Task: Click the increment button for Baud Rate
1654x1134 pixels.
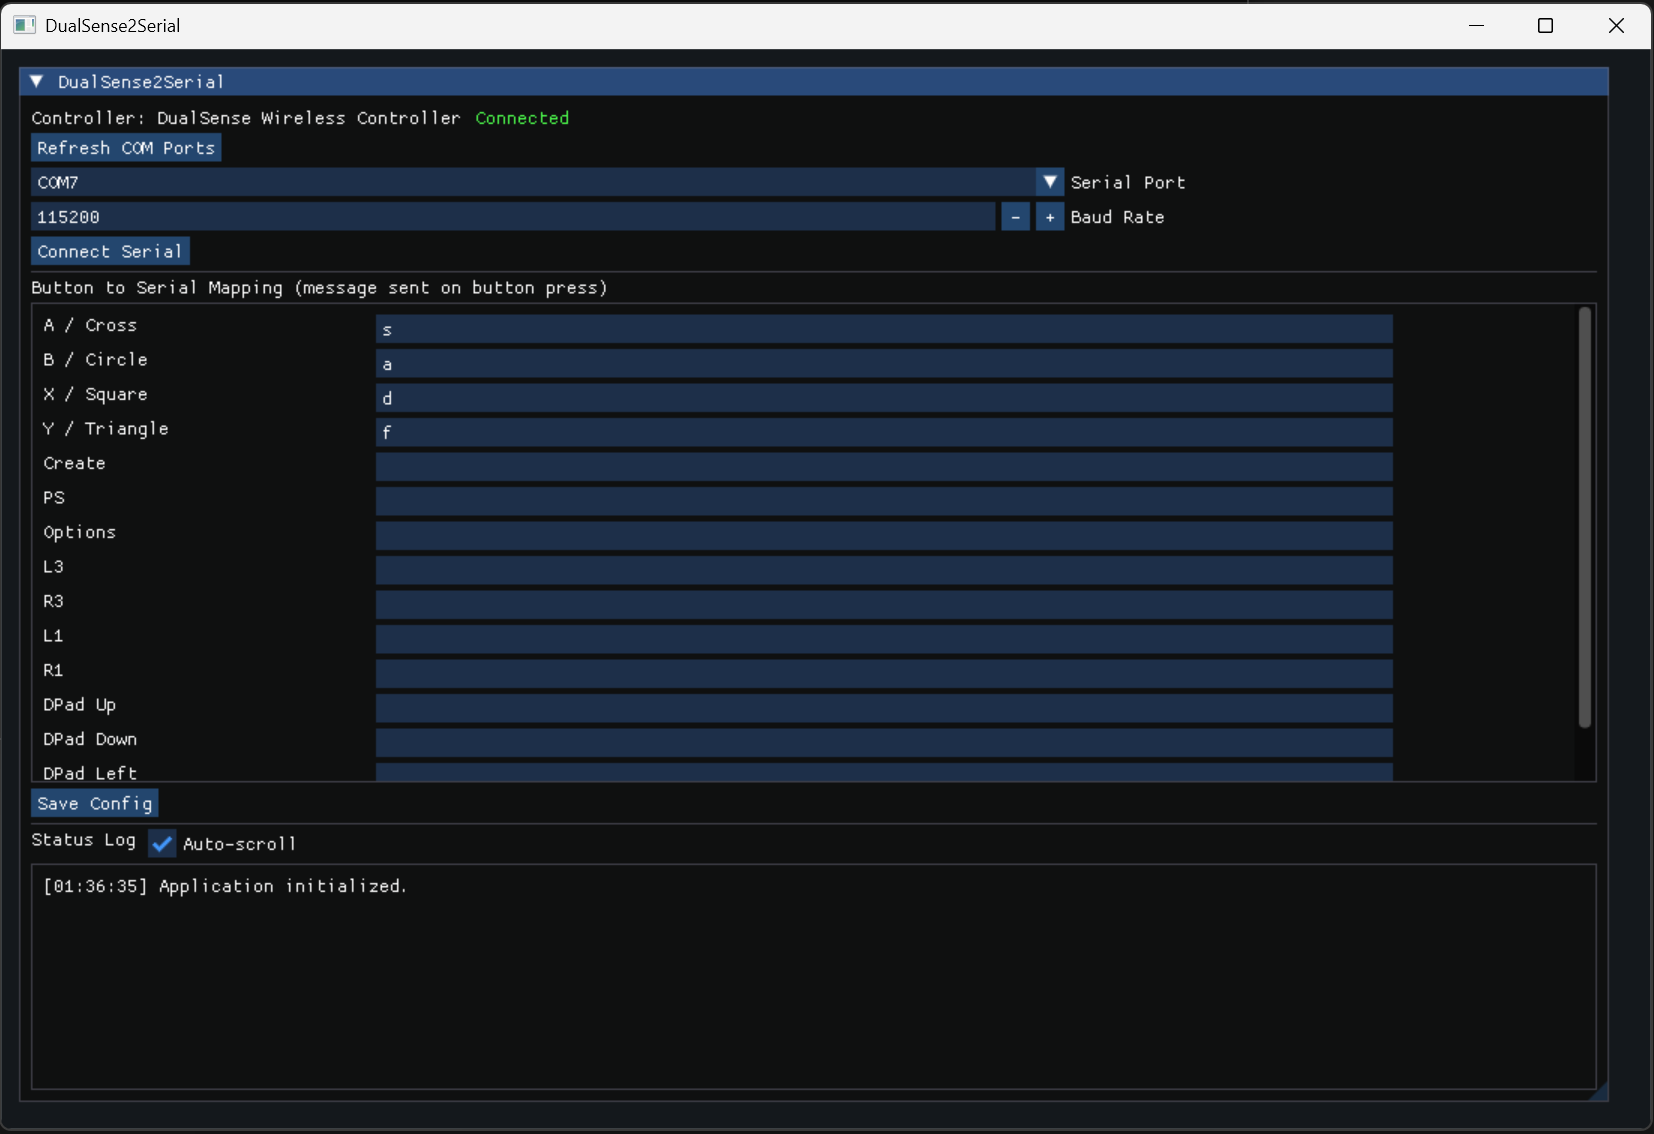Action: coord(1049,217)
